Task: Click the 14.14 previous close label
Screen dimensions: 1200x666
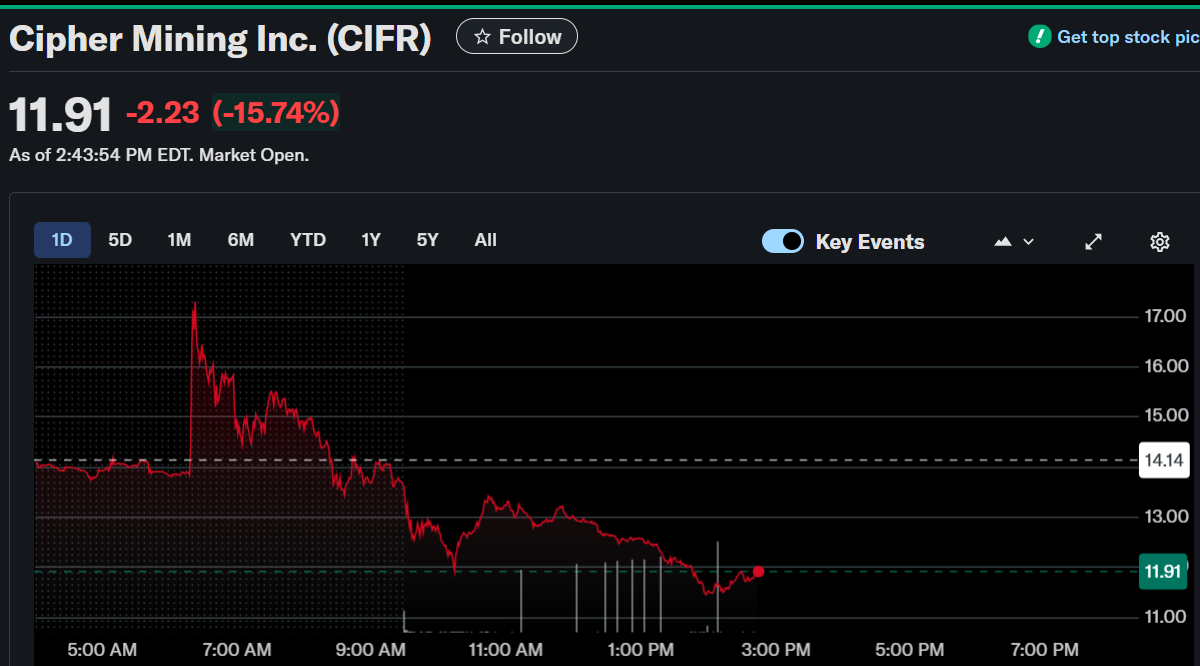Action: 1164,460
